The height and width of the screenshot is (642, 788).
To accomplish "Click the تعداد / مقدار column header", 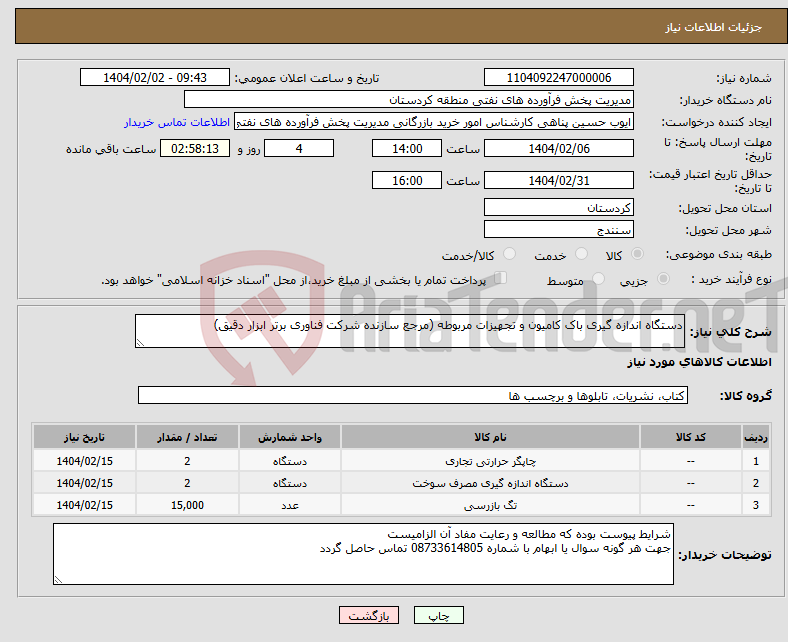I will tap(187, 437).
